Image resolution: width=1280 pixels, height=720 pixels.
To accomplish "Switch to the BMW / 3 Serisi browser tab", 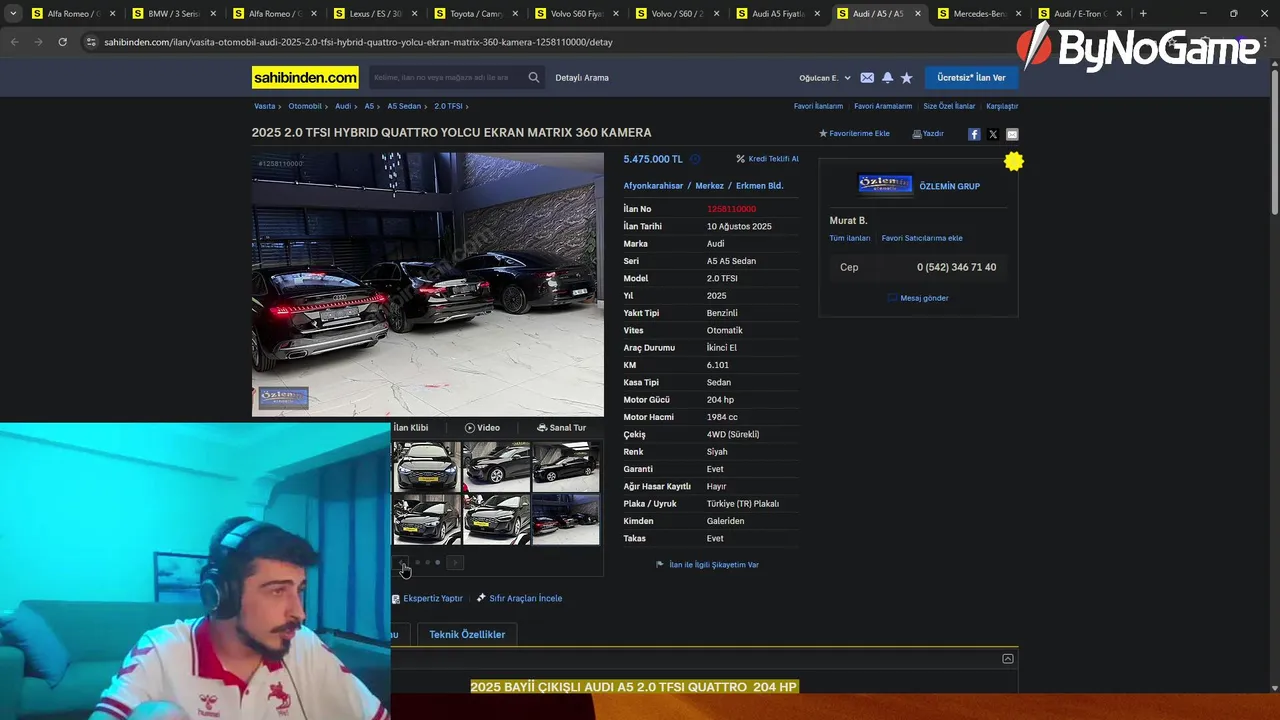I will coord(174,14).
